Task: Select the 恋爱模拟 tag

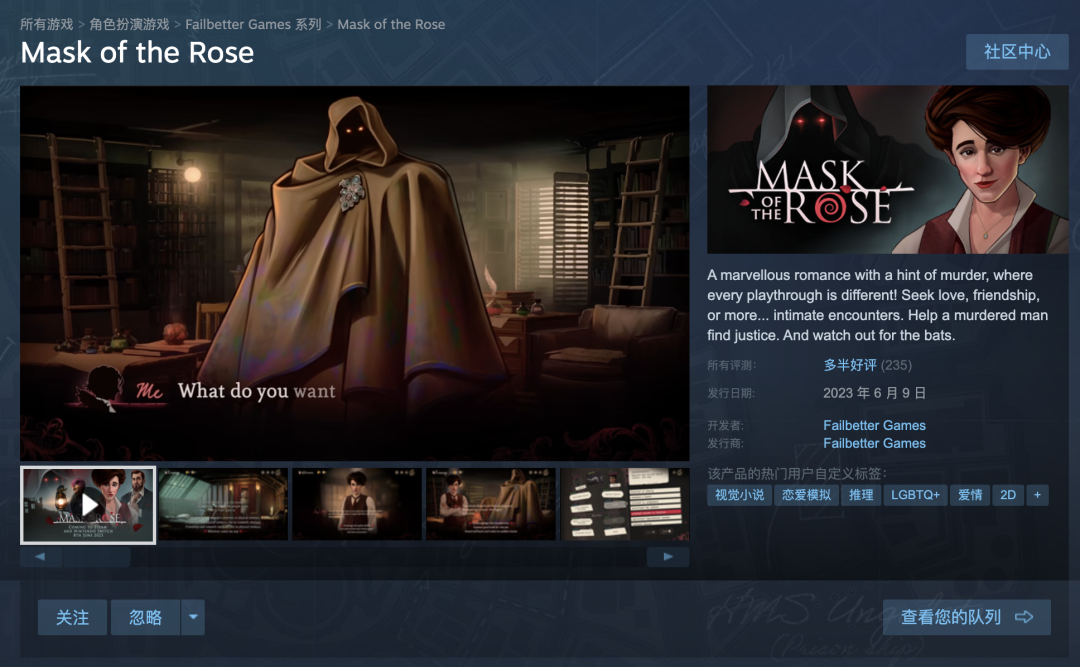Action: point(806,495)
